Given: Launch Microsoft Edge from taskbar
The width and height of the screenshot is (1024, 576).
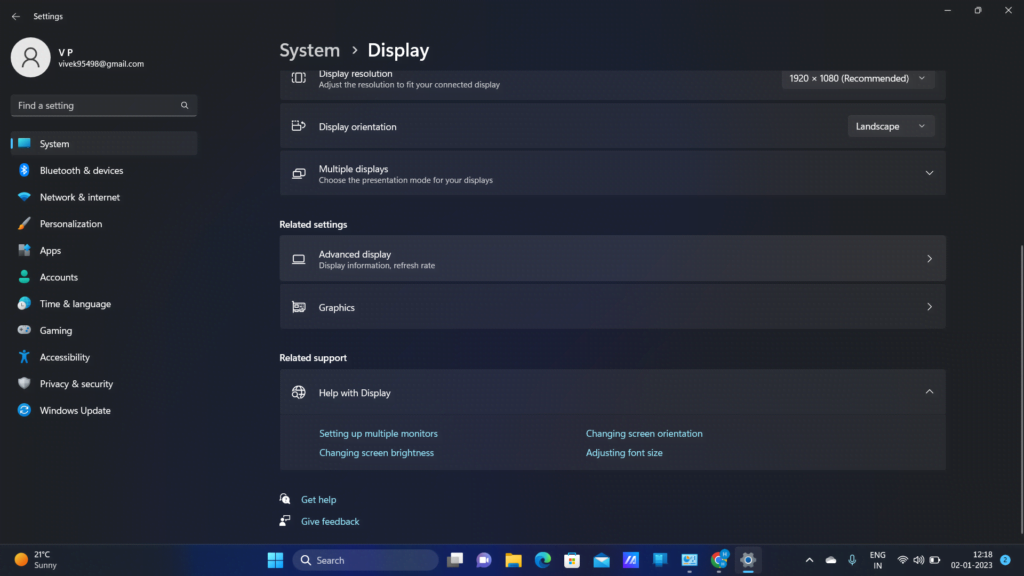Looking at the screenshot, I should pyautogui.click(x=543, y=560).
